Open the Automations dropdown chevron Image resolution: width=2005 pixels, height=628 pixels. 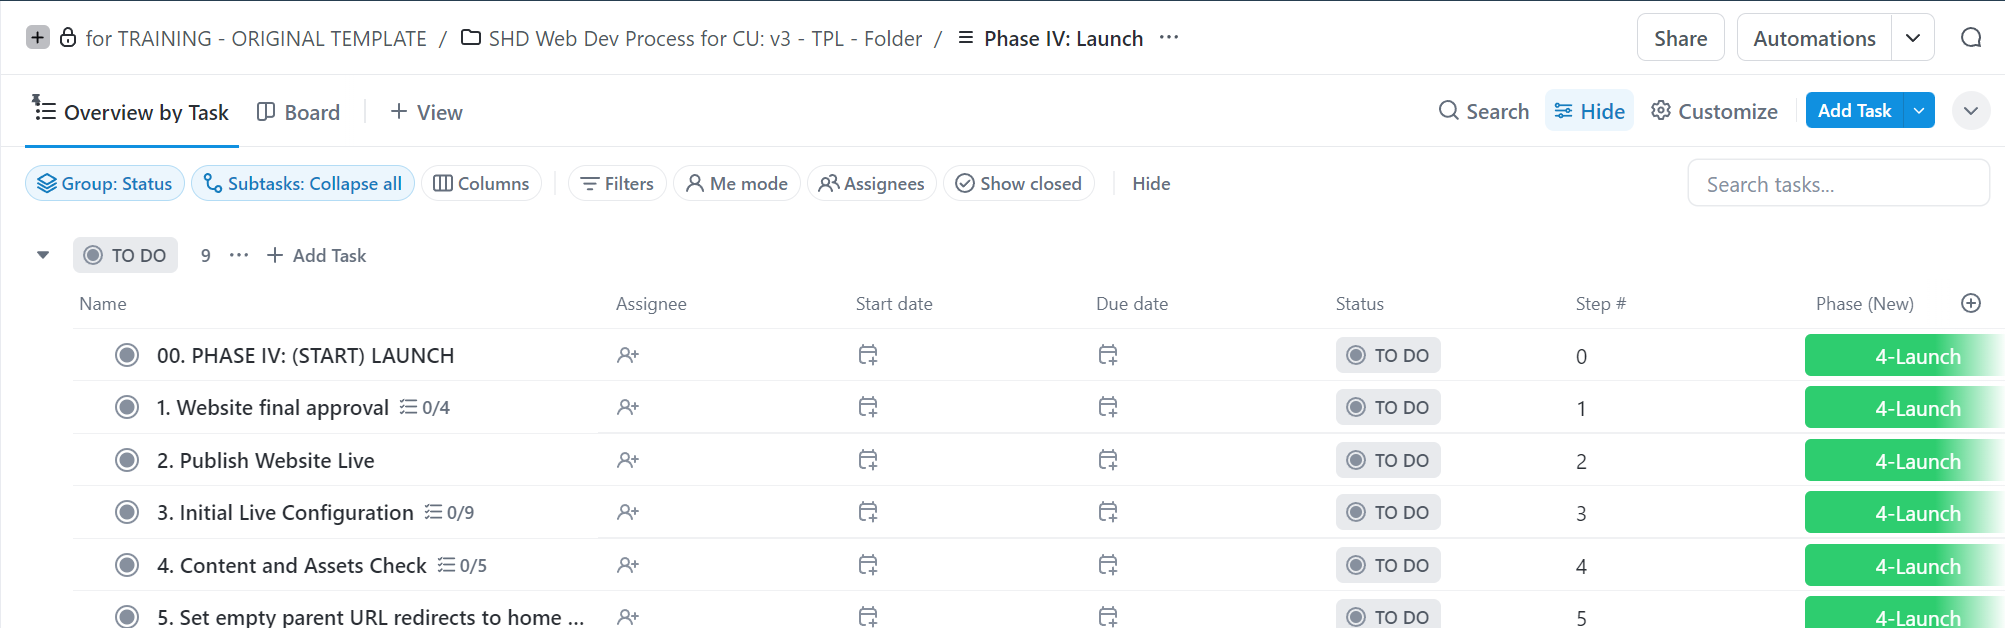(1912, 38)
